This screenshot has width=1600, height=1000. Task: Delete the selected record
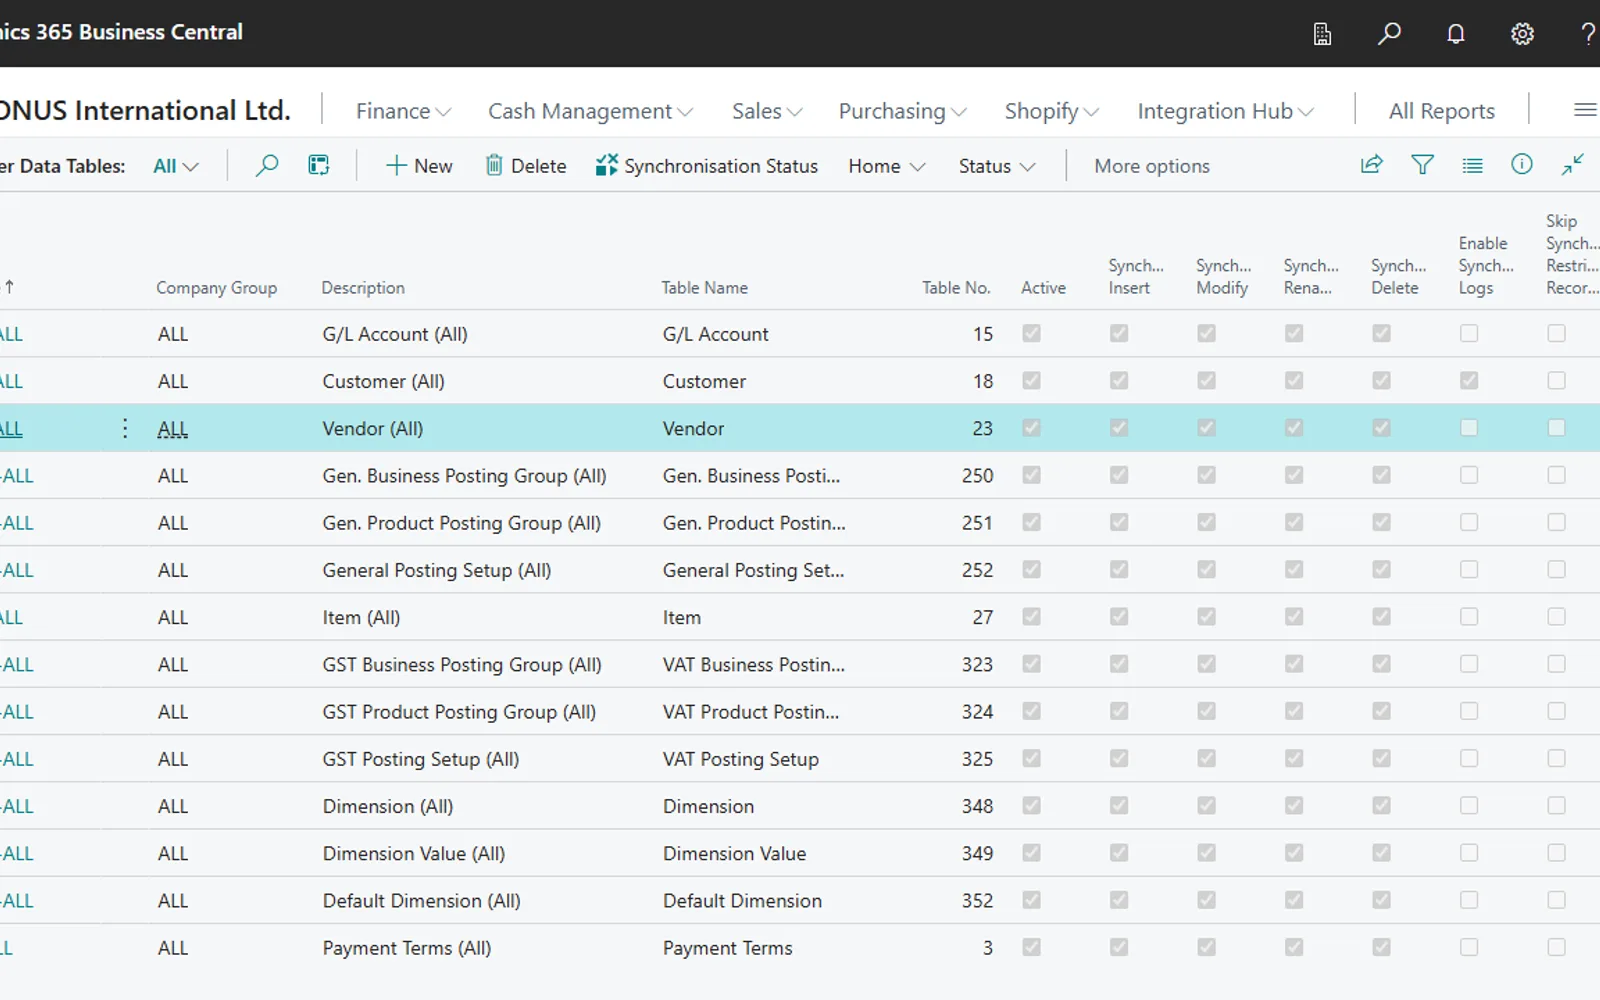tap(526, 166)
